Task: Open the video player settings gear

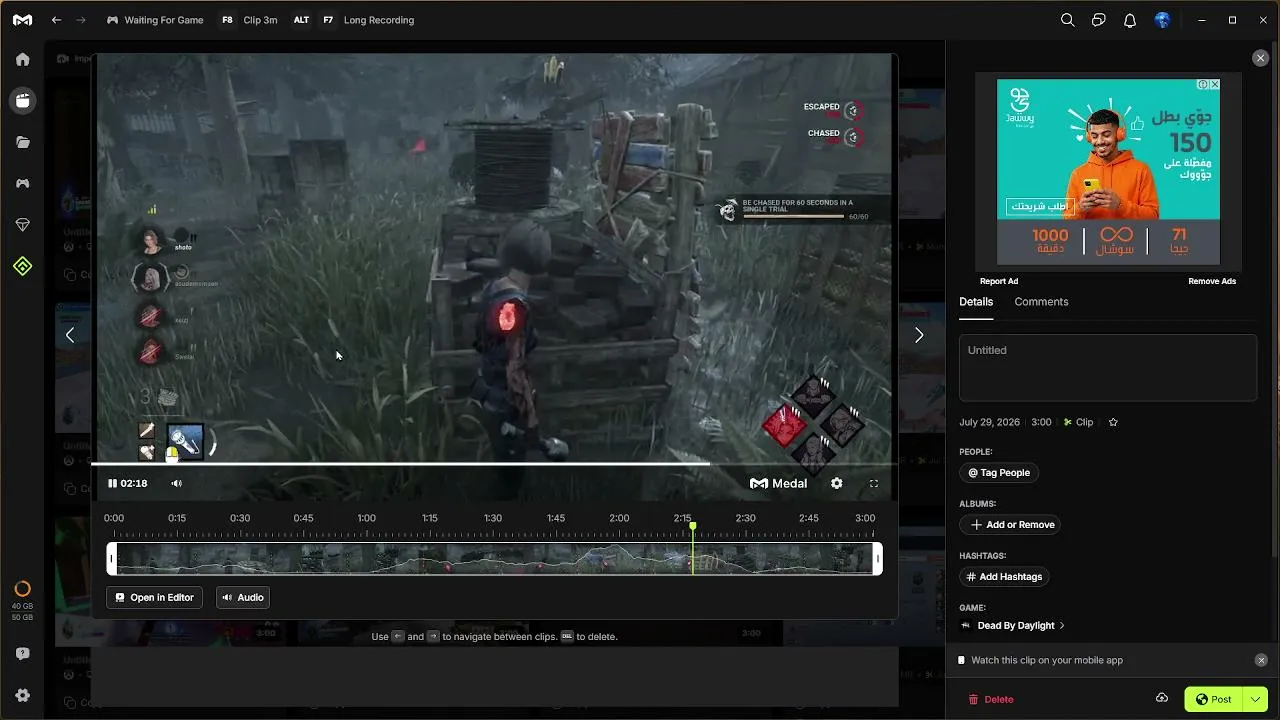Action: 836,483
